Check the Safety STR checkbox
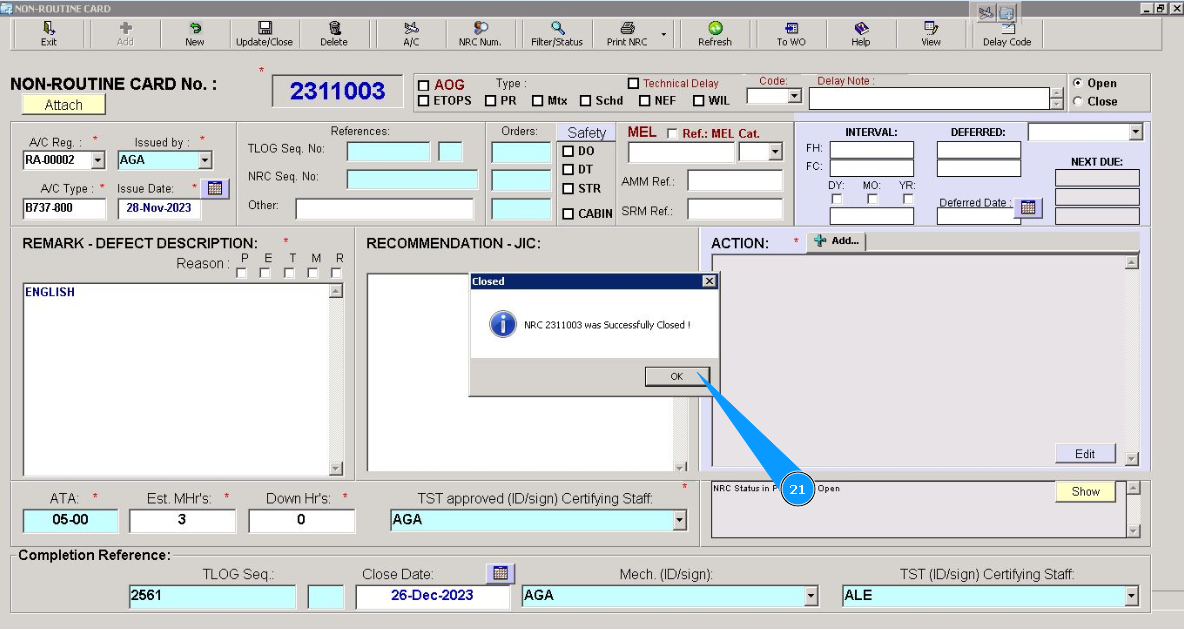The image size is (1184, 630). point(568,189)
